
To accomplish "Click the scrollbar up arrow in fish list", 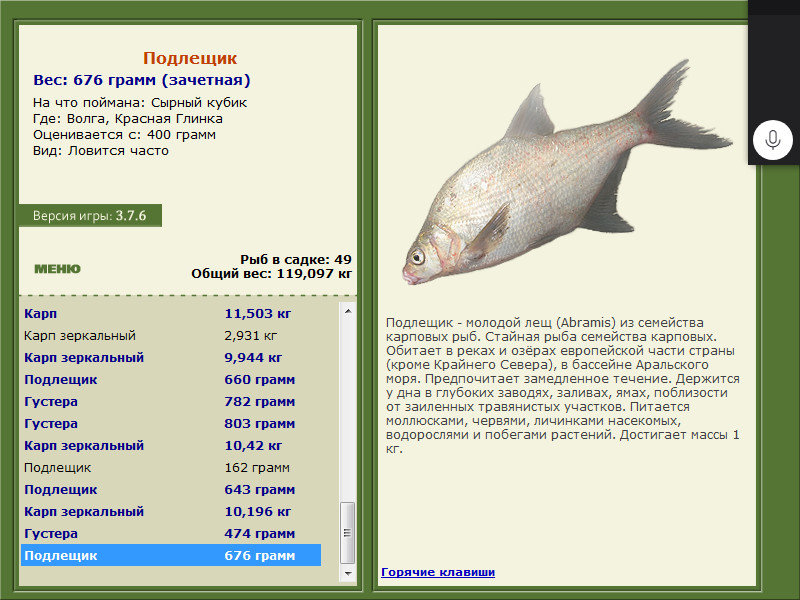I will pyautogui.click(x=348, y=311).
